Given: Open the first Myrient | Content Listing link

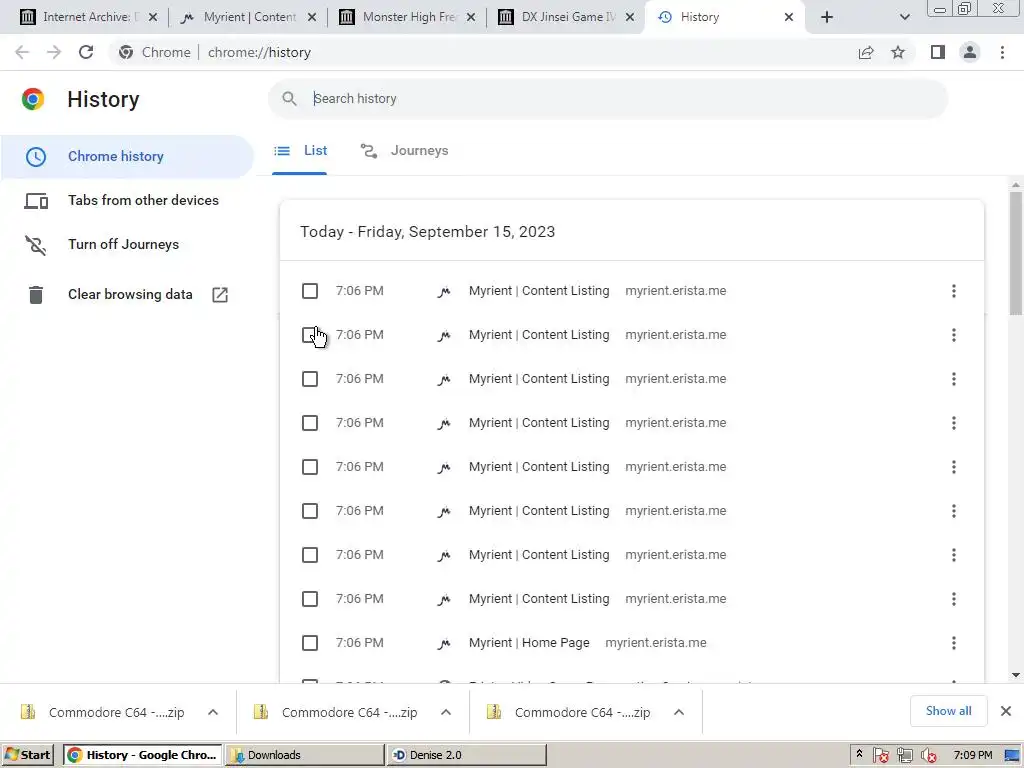Looking at the screenshot, I should [x=539, y=291].
